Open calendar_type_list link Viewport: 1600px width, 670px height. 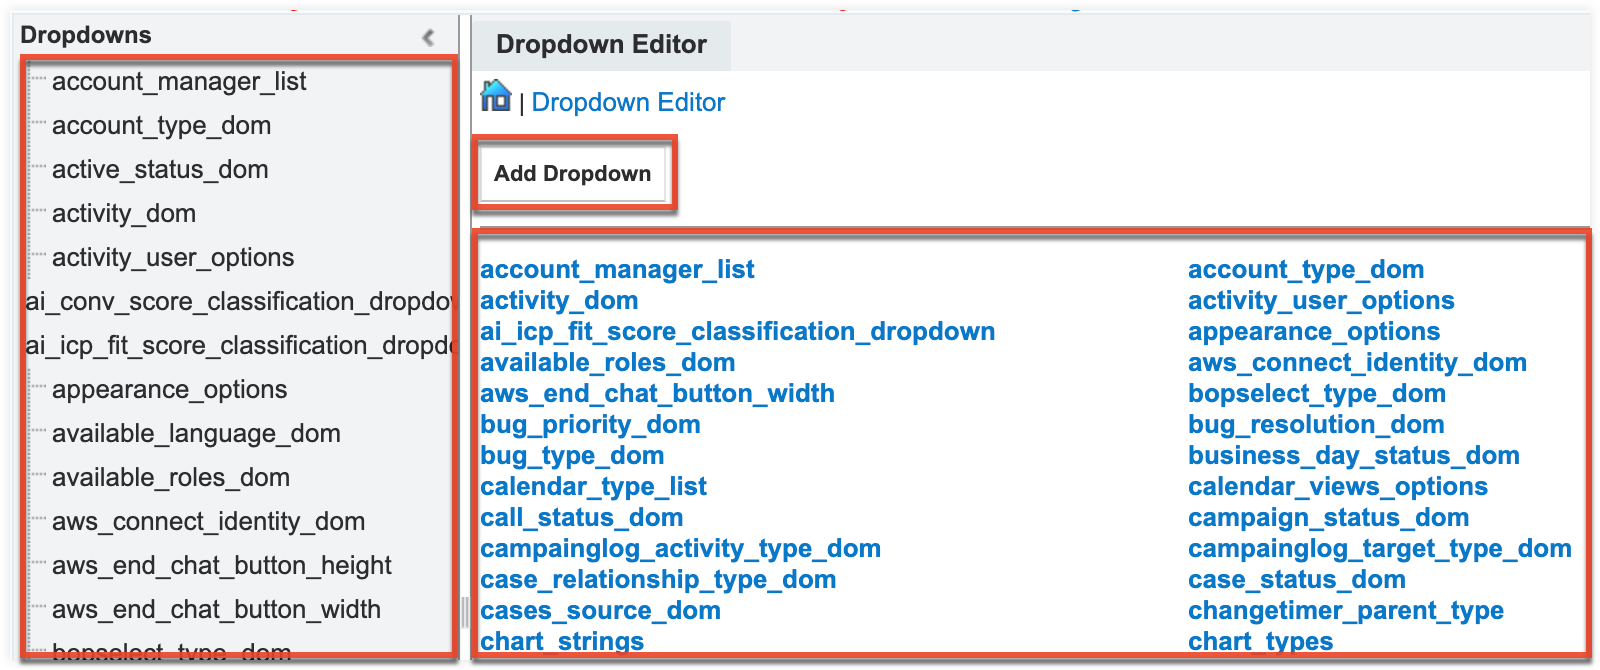tap(593, 487)
